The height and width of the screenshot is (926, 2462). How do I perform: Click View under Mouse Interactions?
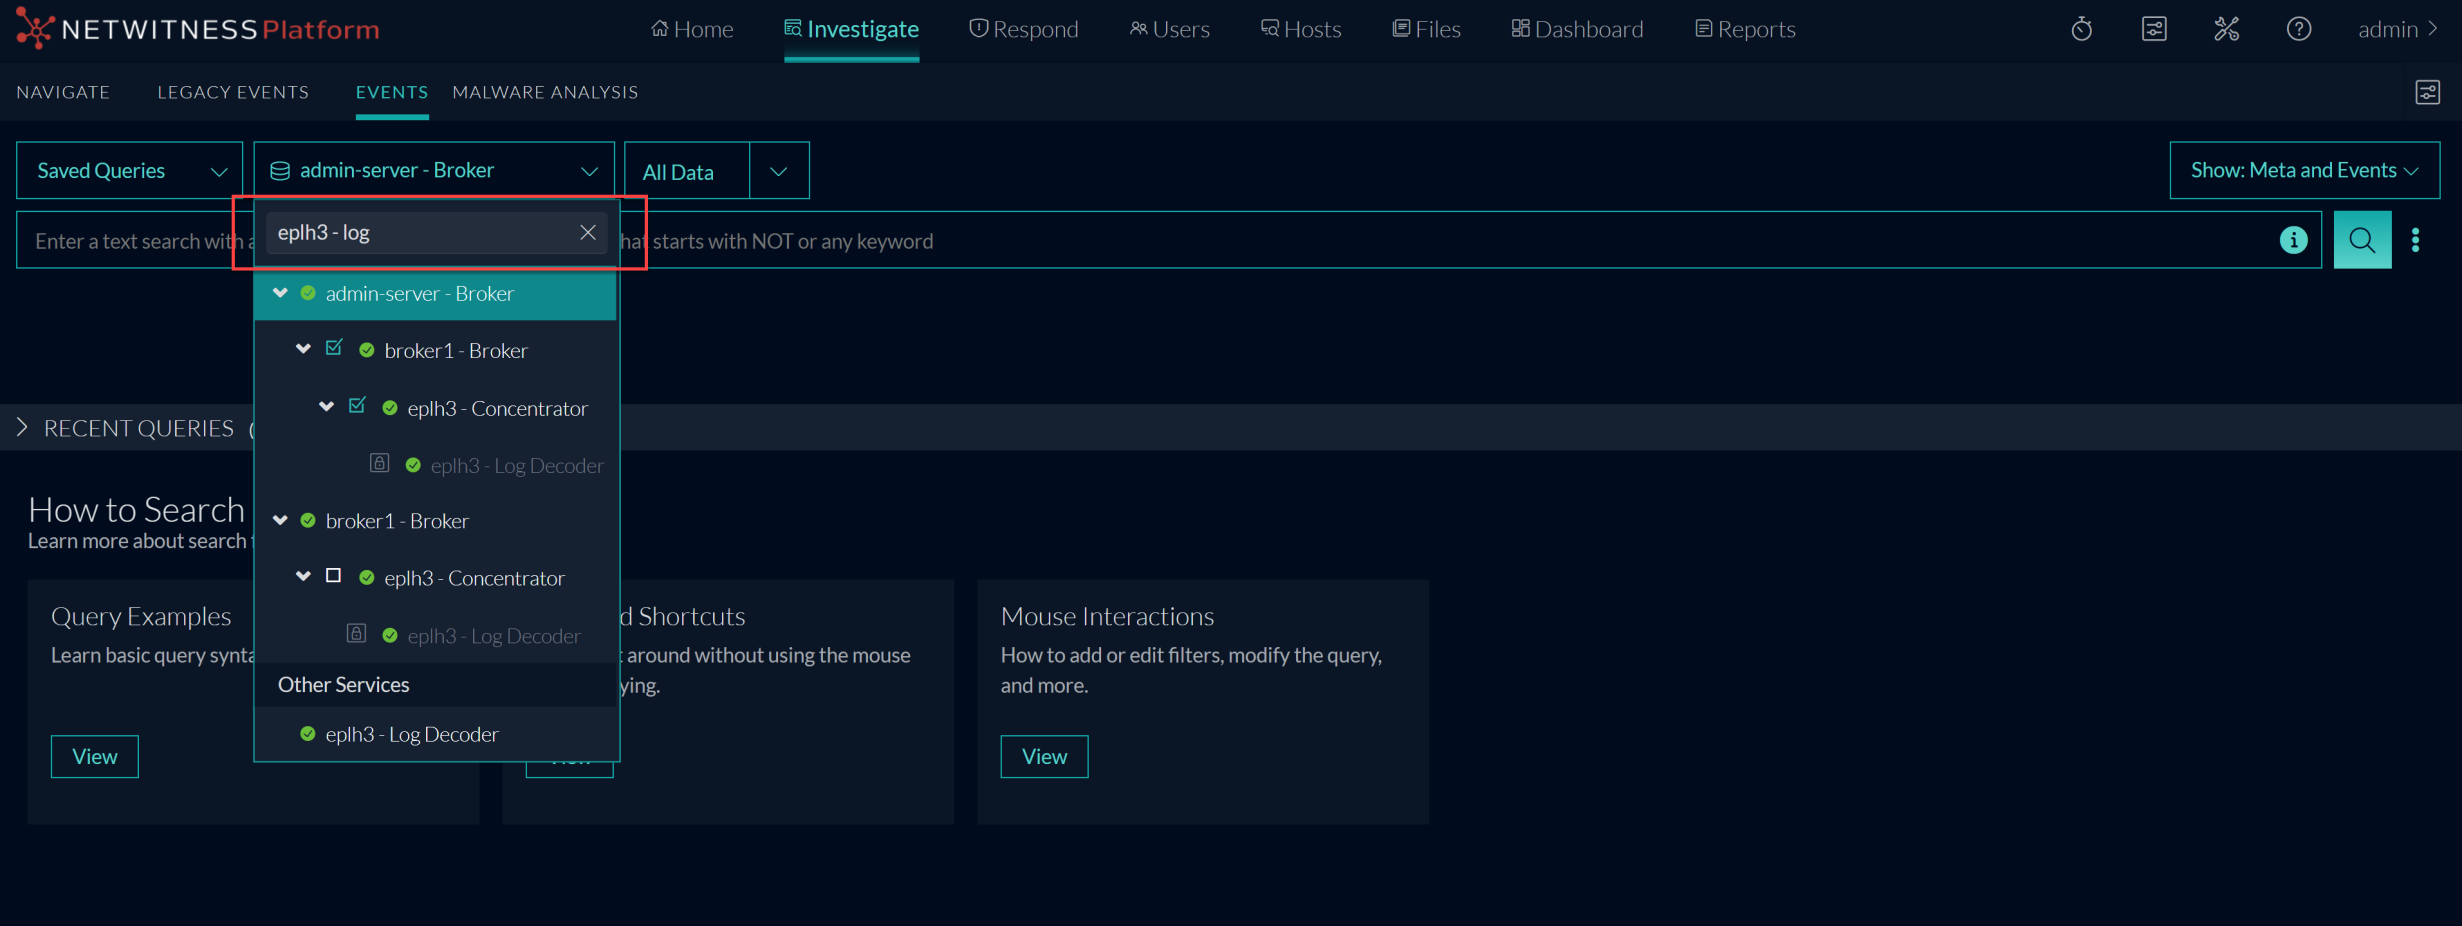1044,757
